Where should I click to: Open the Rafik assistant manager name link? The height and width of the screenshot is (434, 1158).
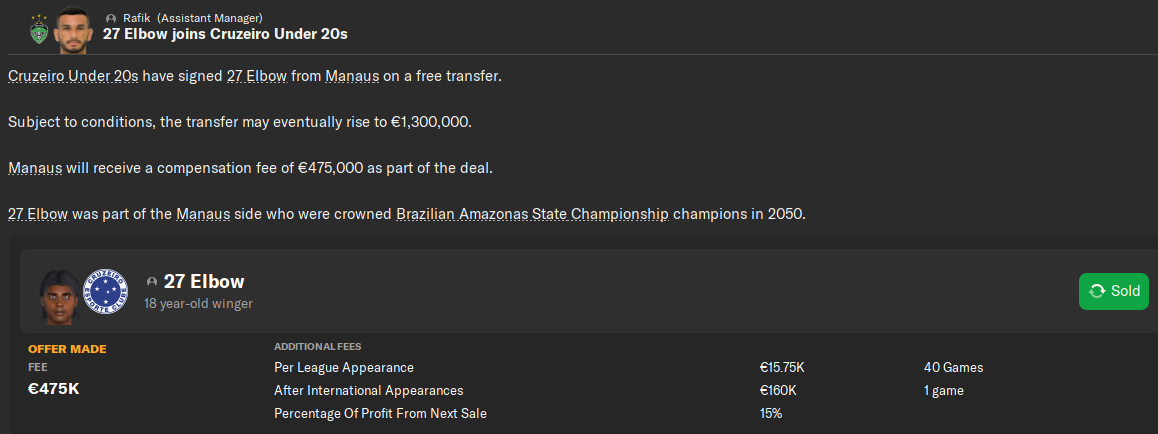click(135, 18)
